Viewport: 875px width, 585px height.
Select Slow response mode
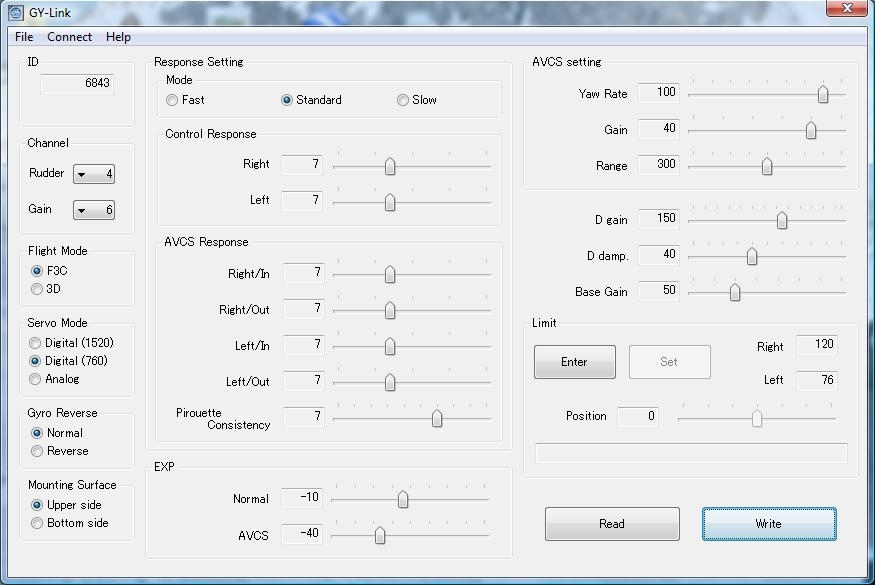[403, 100]
